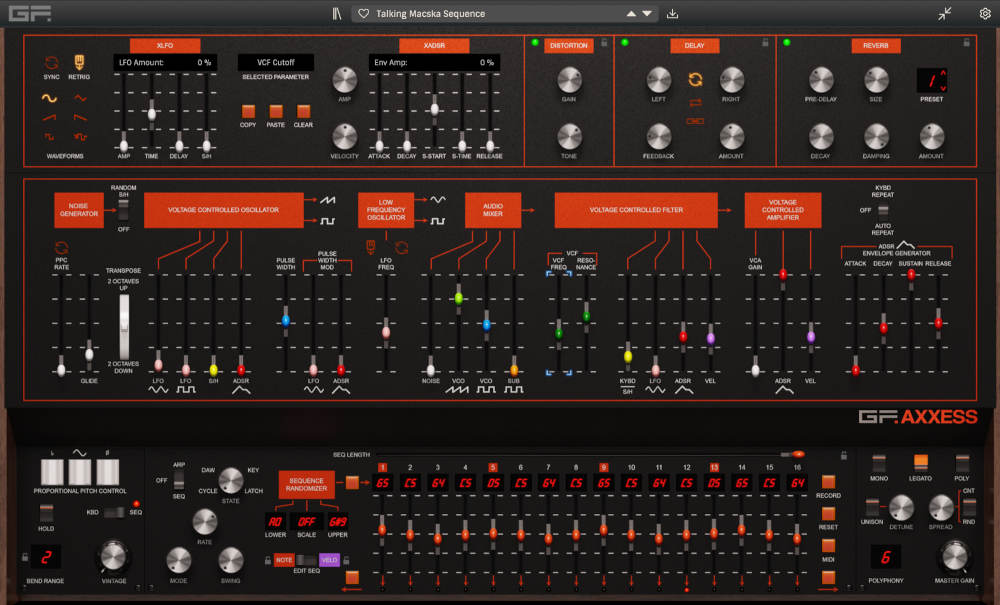The width and height of the screenshot is (1000, 605).
Task: Trigger the SEQUENCE RANDOMIZER button
Action: tap(304, 485)
